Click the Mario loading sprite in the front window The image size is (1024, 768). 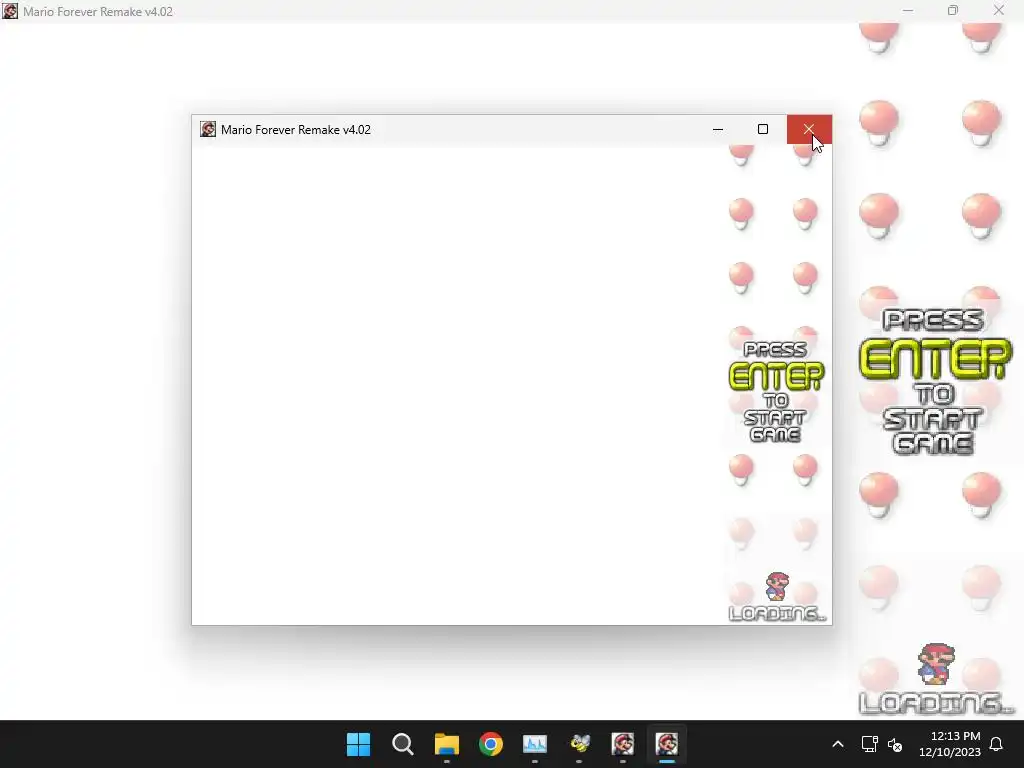point(777,586)
